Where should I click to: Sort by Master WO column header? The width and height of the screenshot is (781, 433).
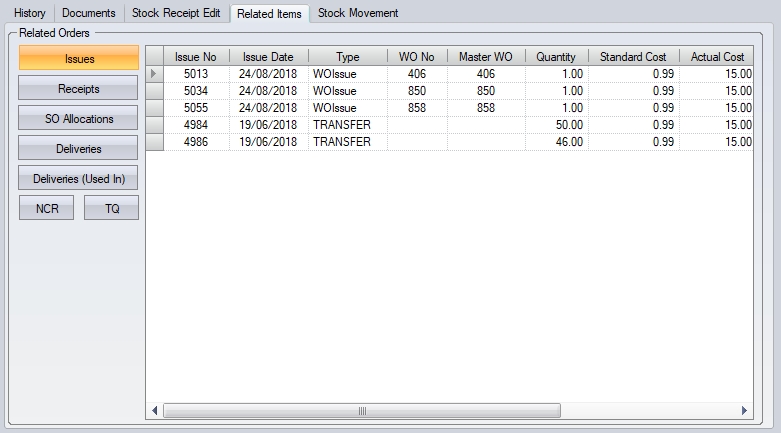[486, 56]
